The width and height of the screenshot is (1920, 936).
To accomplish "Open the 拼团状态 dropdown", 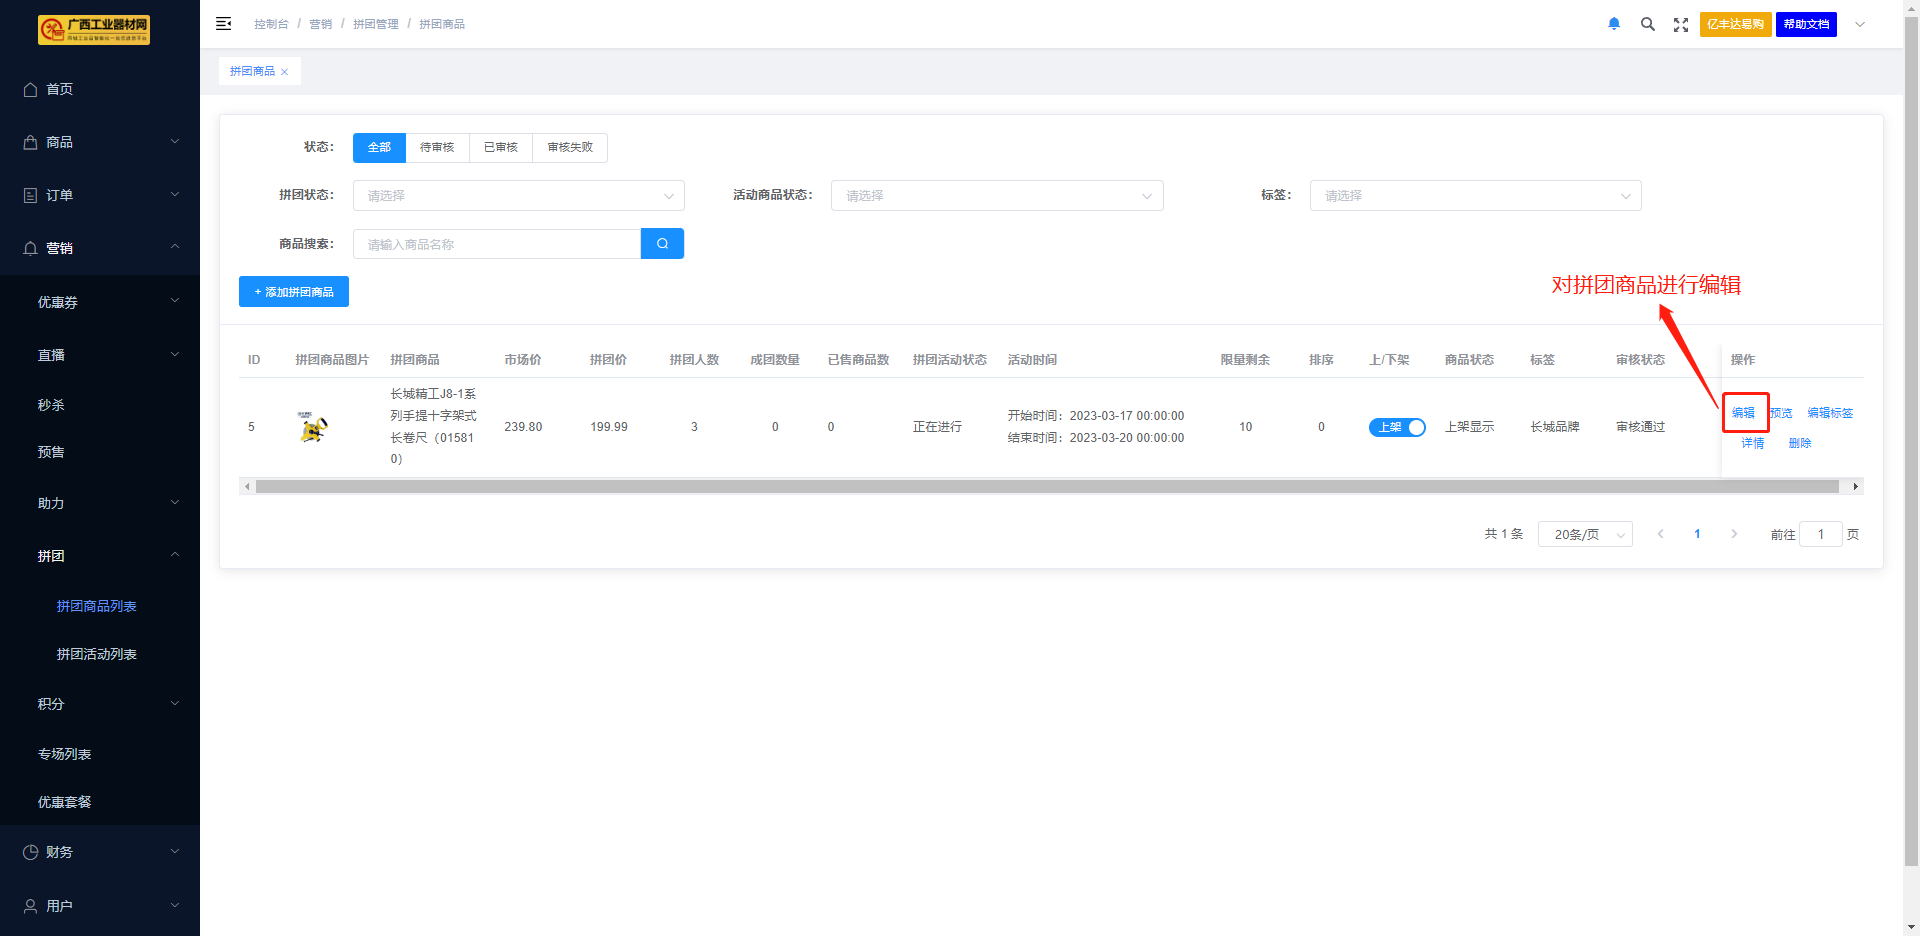I will tap(518, 196).
